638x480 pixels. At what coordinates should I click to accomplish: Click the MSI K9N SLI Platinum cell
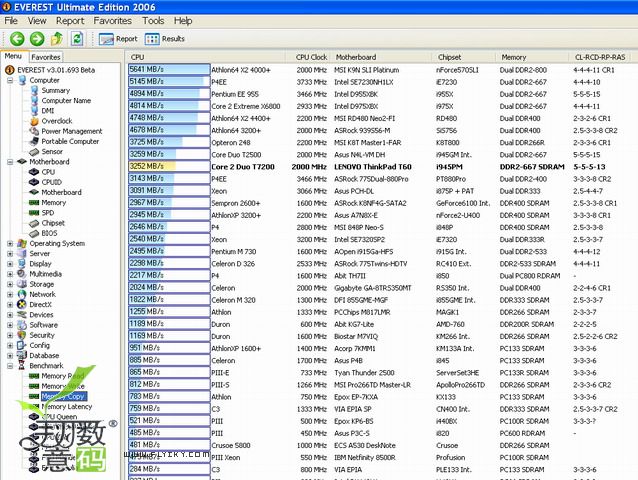[367, 70]
